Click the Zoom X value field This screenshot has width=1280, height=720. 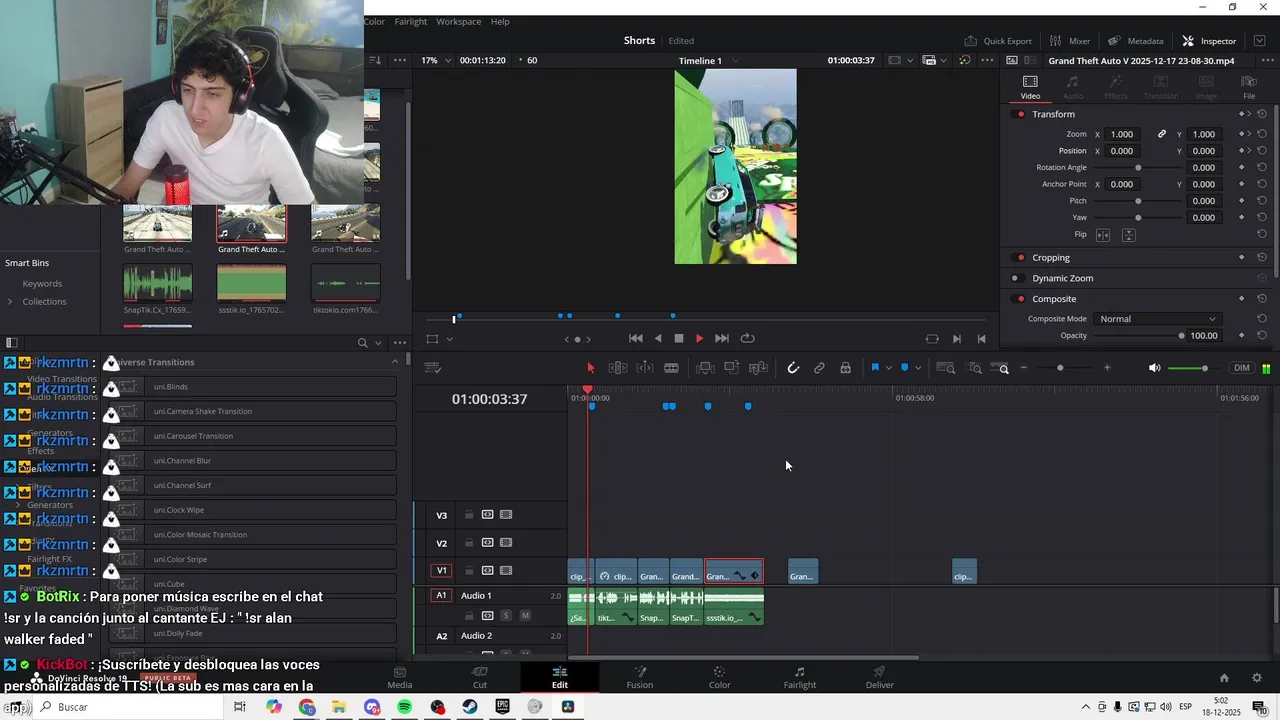[1122, 134]
